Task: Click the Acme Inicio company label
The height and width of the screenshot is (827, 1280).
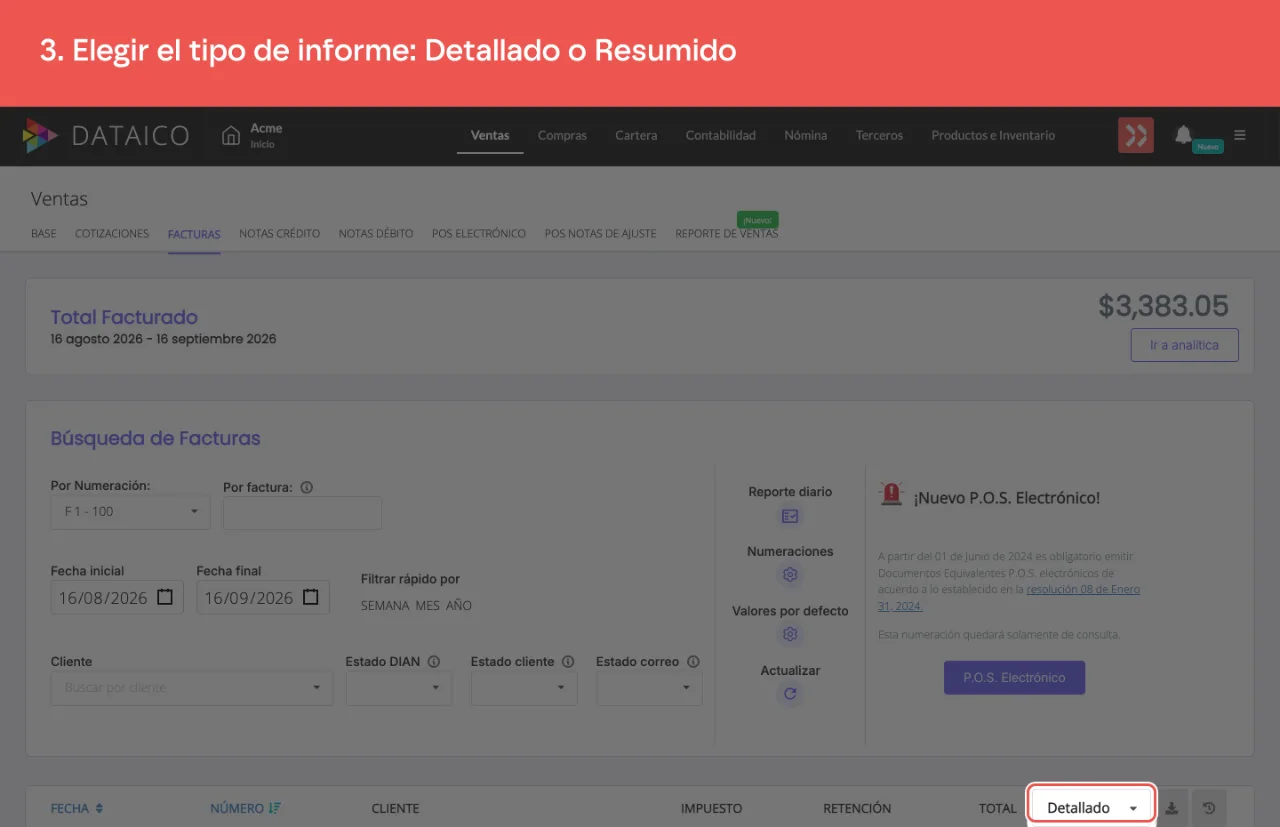Action: (x=266, y=135)
